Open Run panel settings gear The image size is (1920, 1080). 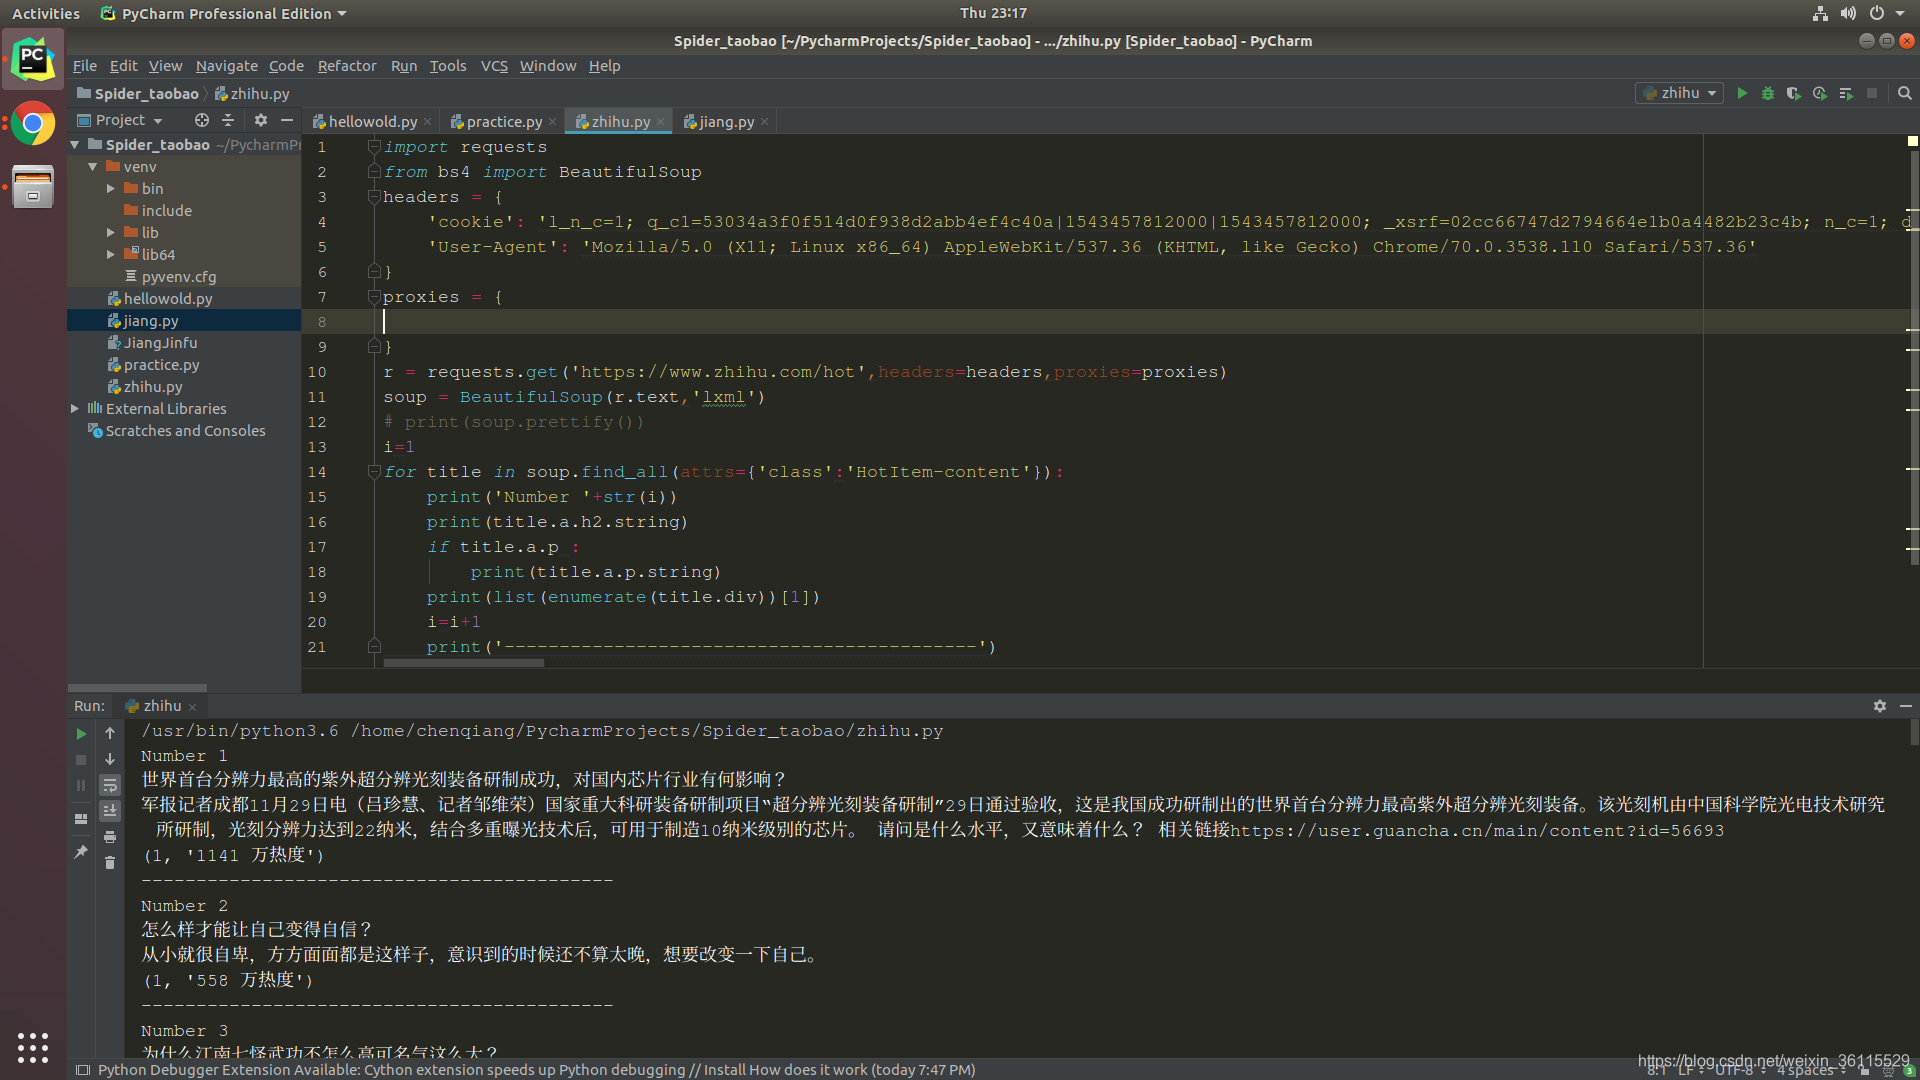click(1880, 706)
